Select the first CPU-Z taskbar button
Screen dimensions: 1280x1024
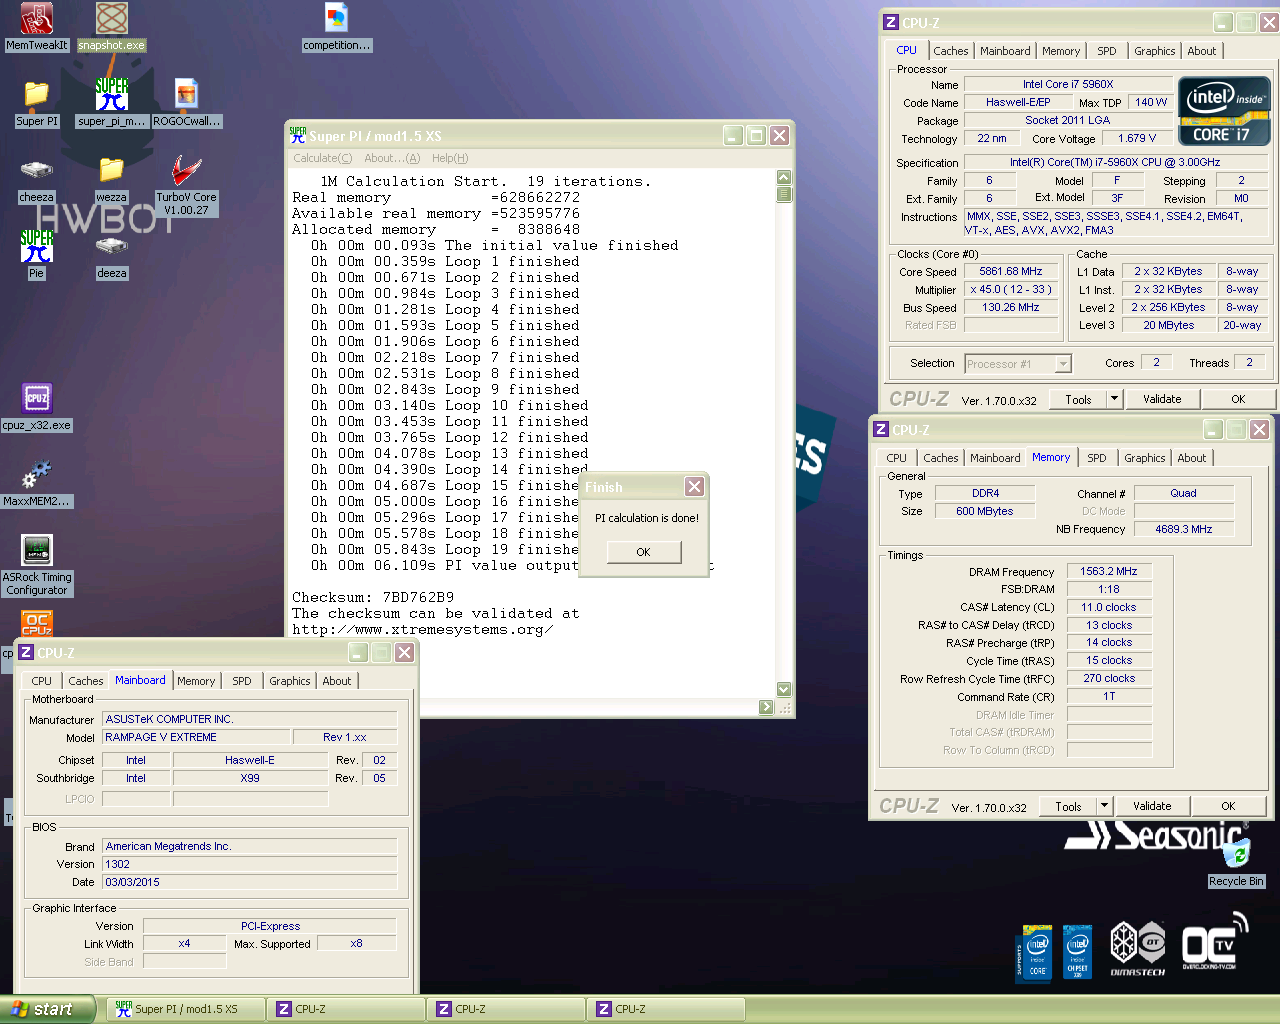tap(346, 1009)
